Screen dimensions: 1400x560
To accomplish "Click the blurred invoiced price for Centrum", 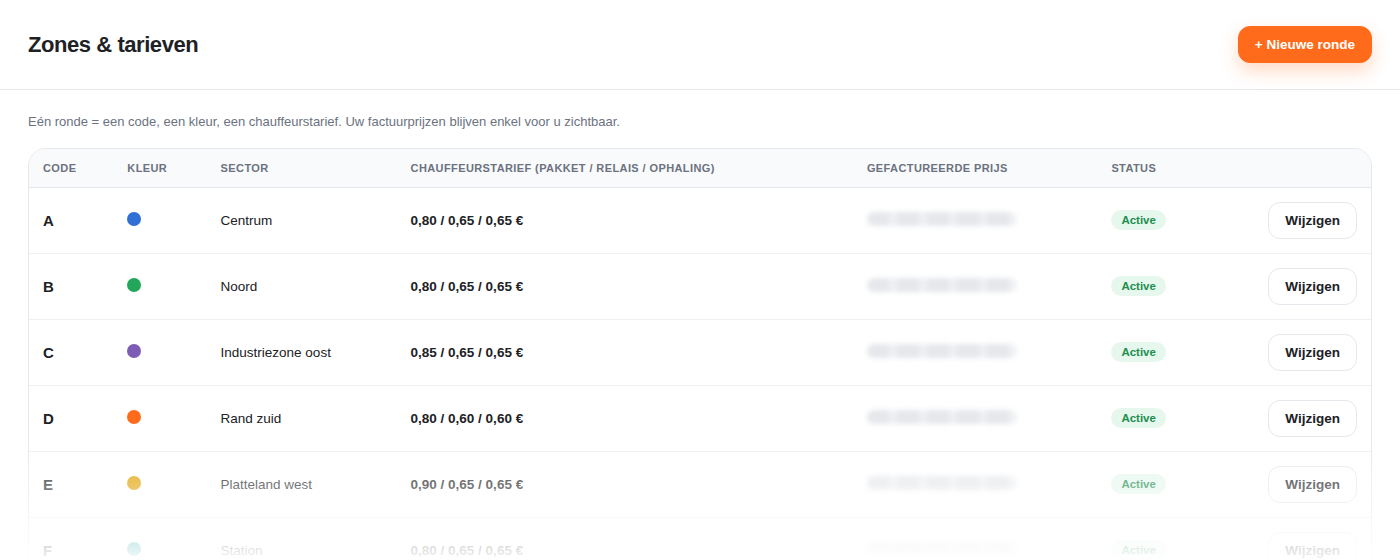I will click(x=940, y=219).
